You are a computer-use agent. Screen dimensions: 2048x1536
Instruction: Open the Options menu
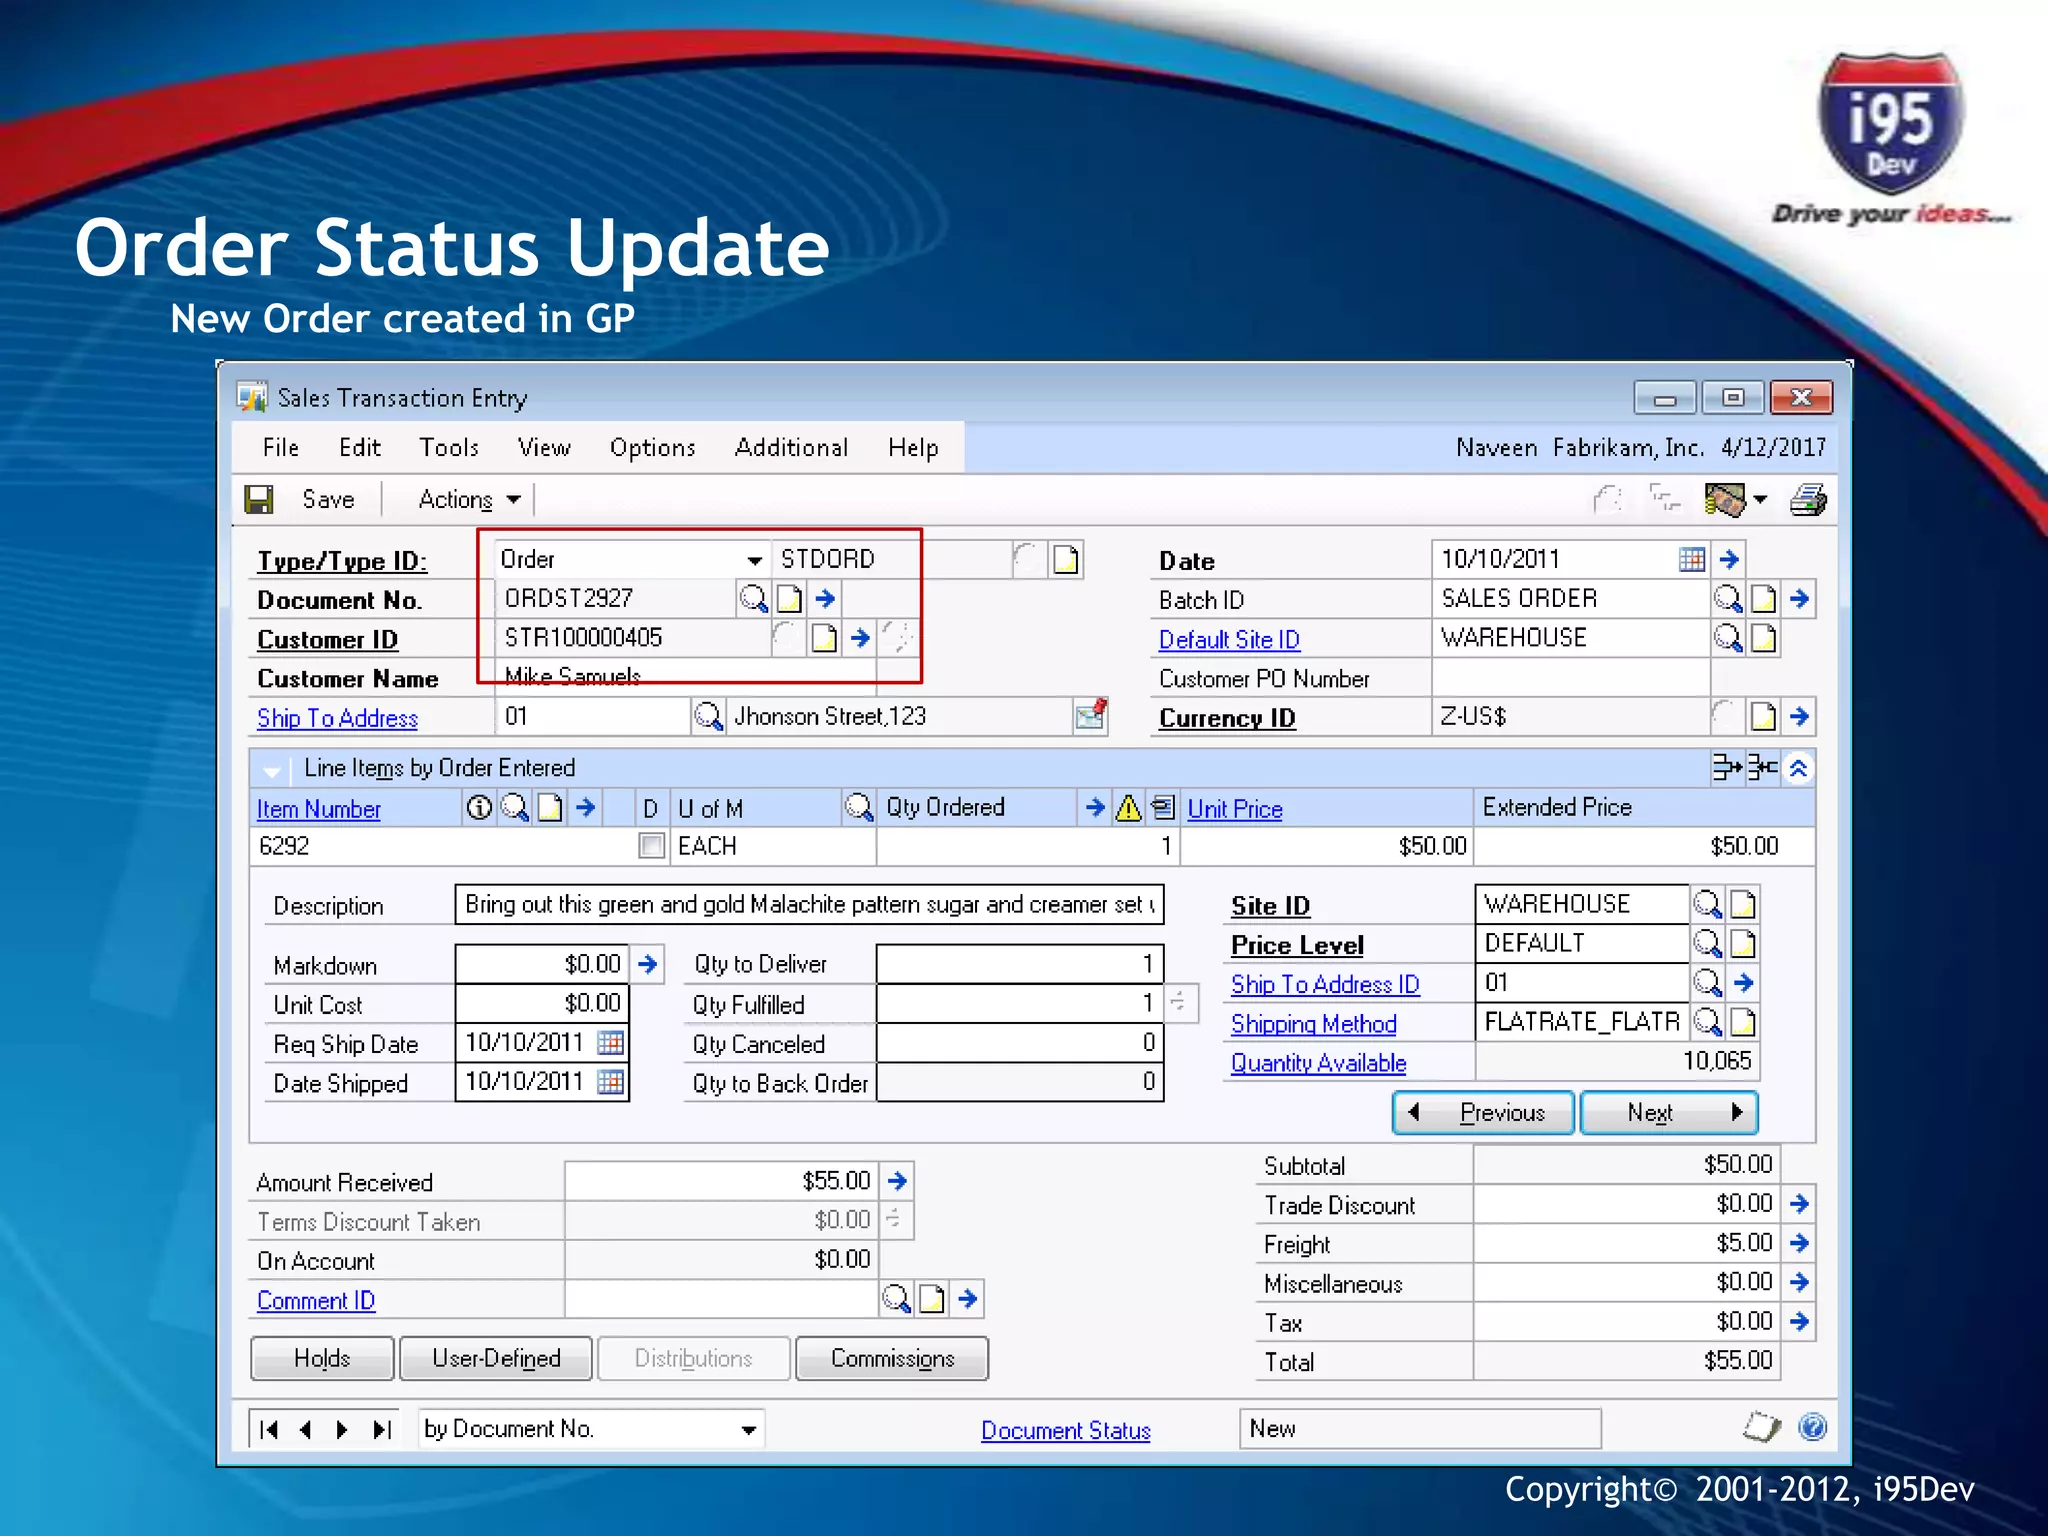coord(652,447)
